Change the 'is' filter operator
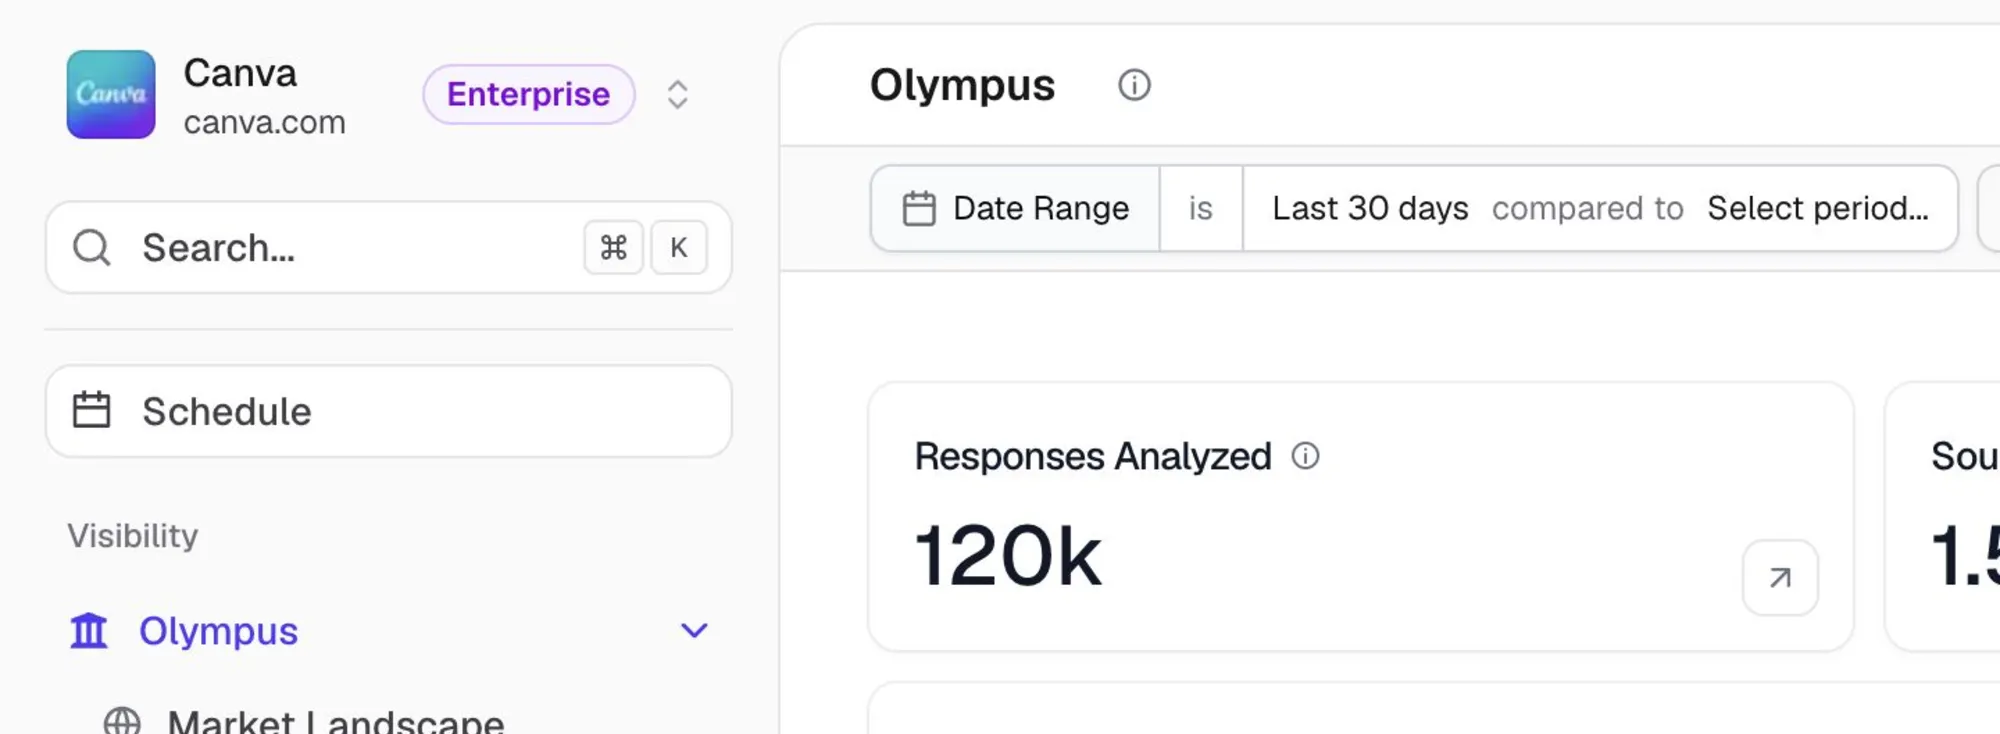This screenshot has height=734, width=2000. tap(1201, 208)
